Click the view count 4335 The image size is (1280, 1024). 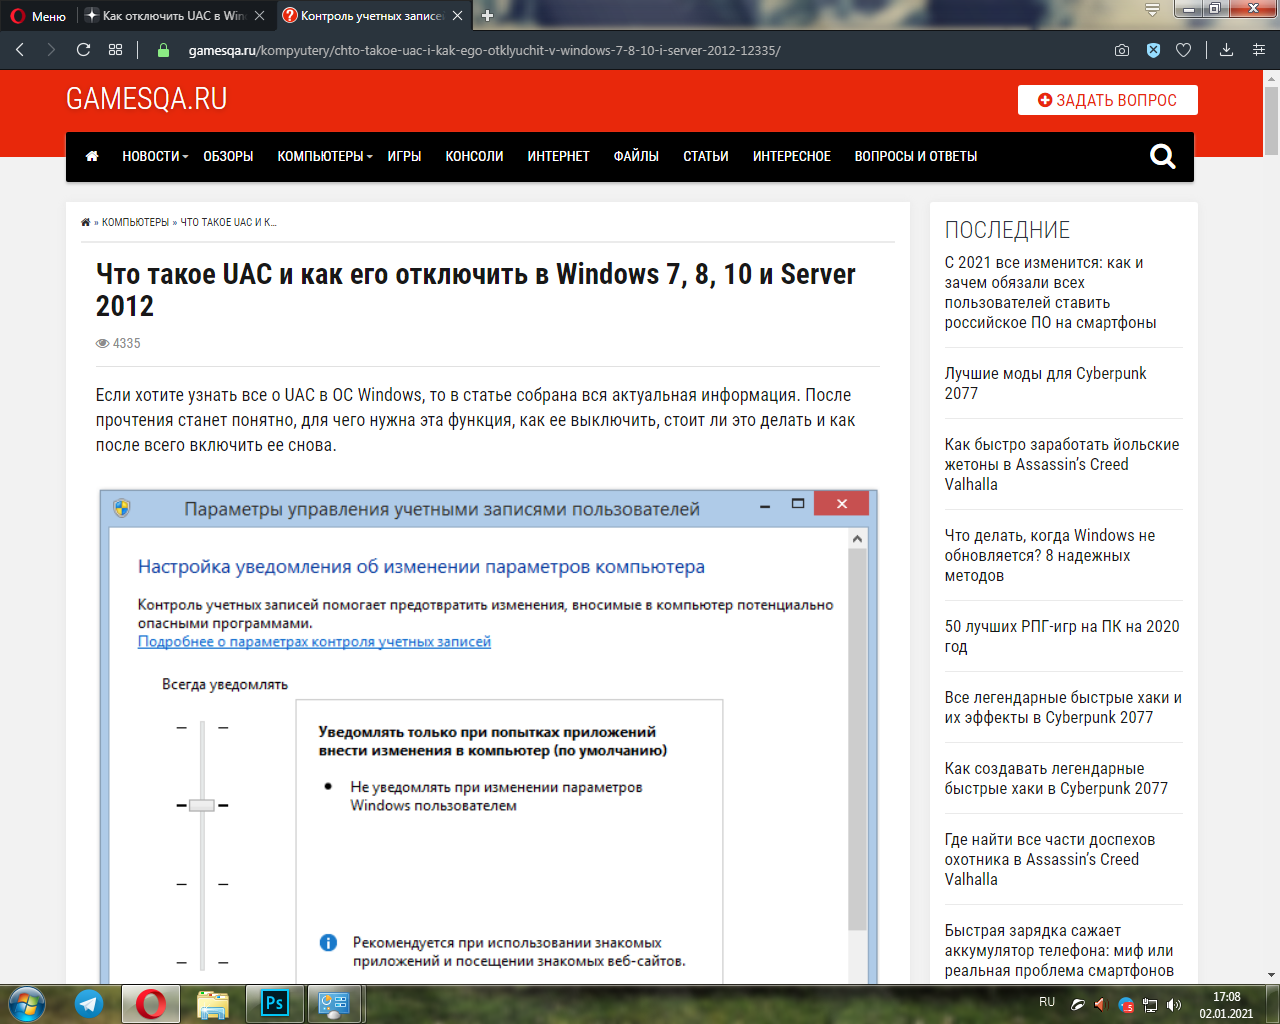tap(118, 343)
